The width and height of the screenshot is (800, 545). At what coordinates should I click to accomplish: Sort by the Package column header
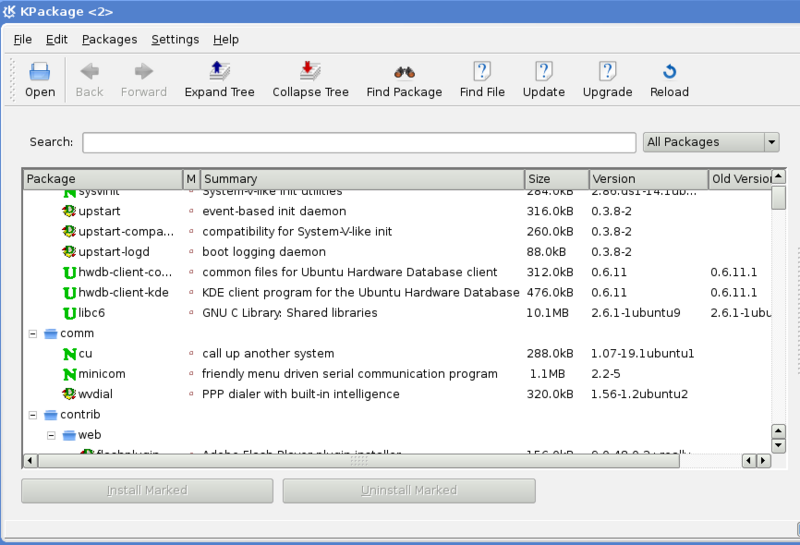tap(103, 179)
